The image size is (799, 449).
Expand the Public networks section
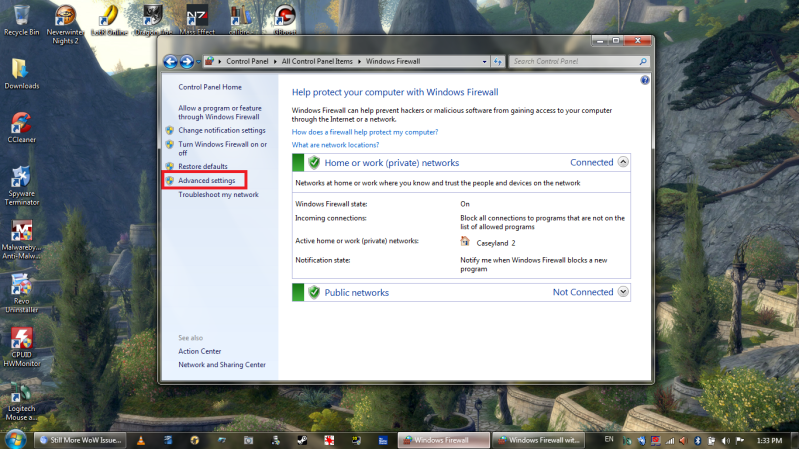coord(623,292)
